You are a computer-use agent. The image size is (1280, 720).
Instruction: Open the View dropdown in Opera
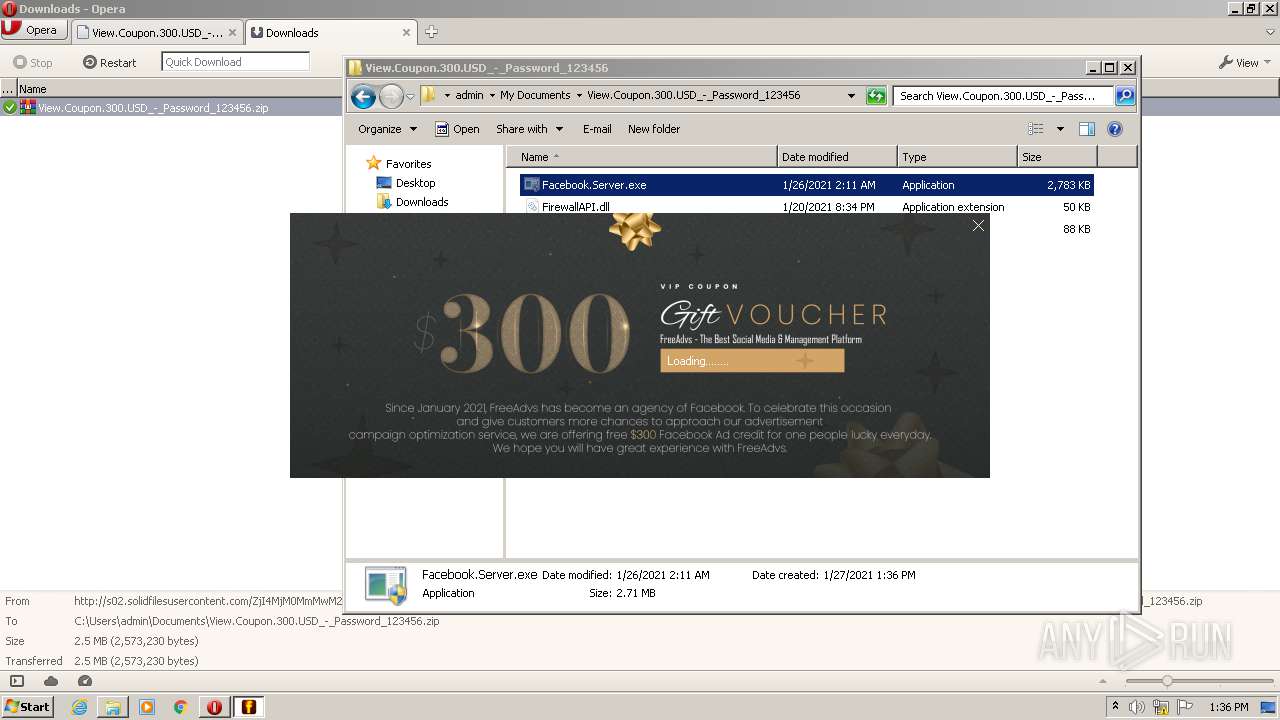[1244, 62]
